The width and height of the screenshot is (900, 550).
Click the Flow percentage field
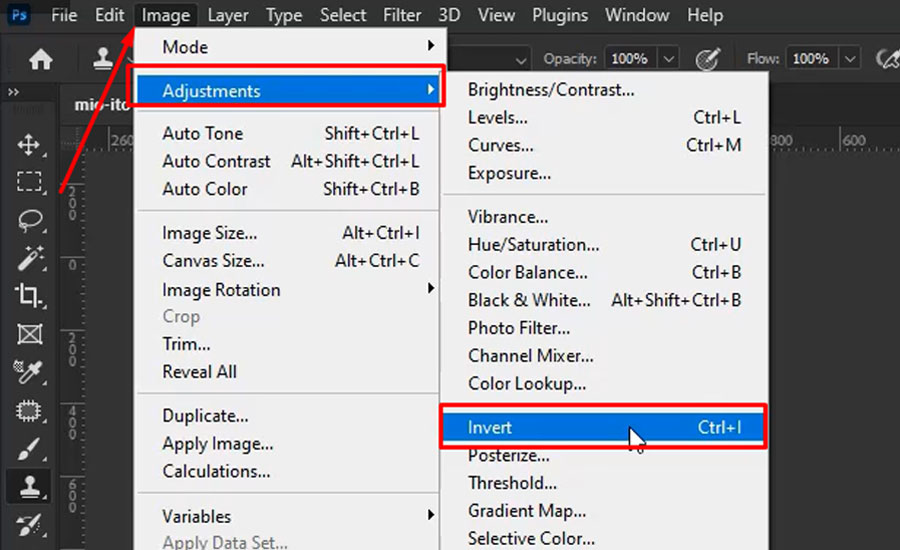pos(811,59)
